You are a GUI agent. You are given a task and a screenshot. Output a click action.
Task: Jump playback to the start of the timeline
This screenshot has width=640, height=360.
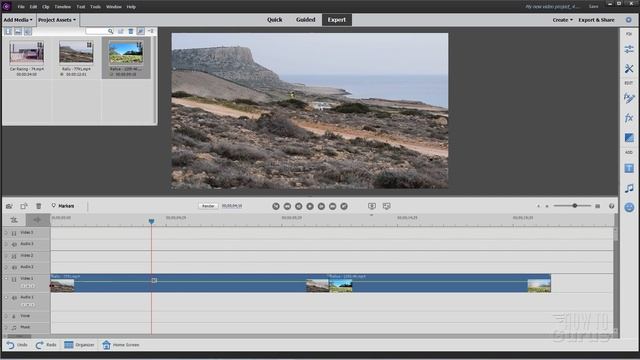click(276, 207)
